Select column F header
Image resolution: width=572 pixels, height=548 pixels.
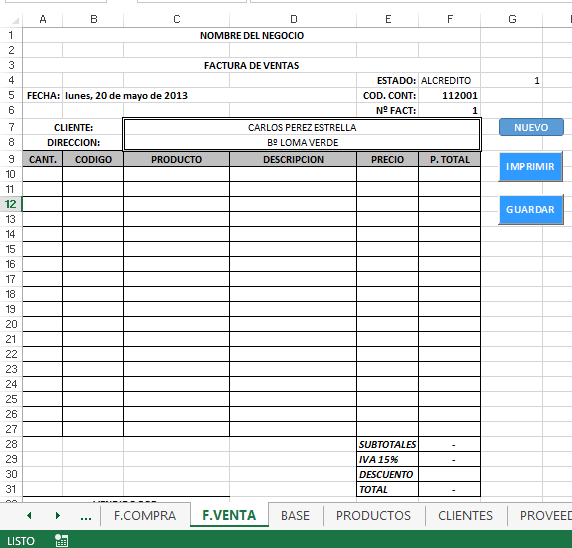click(450, 19)
